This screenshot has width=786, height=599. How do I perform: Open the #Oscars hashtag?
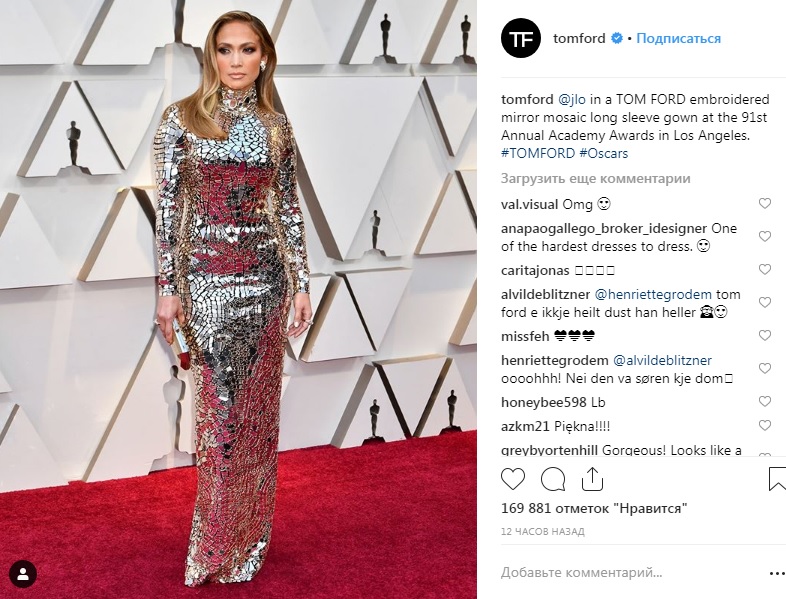tap(604, 153)
